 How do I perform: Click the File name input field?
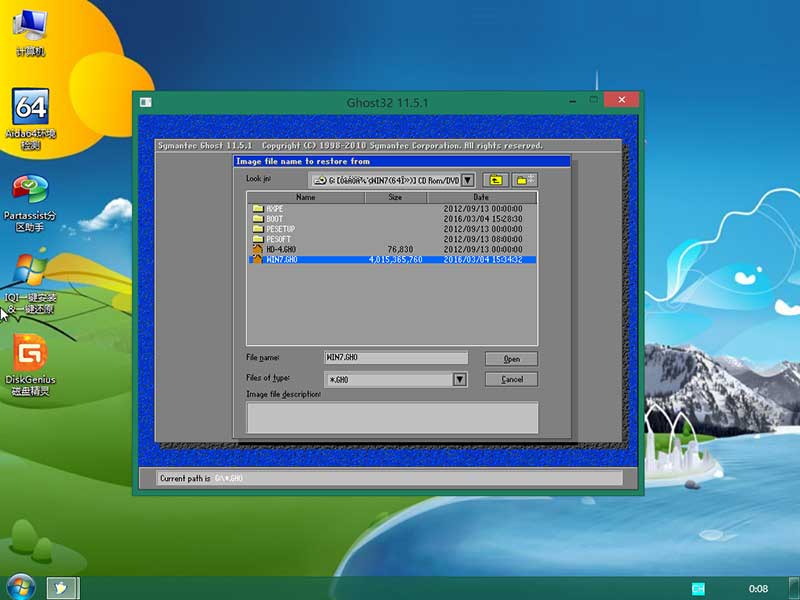point(396,357)
